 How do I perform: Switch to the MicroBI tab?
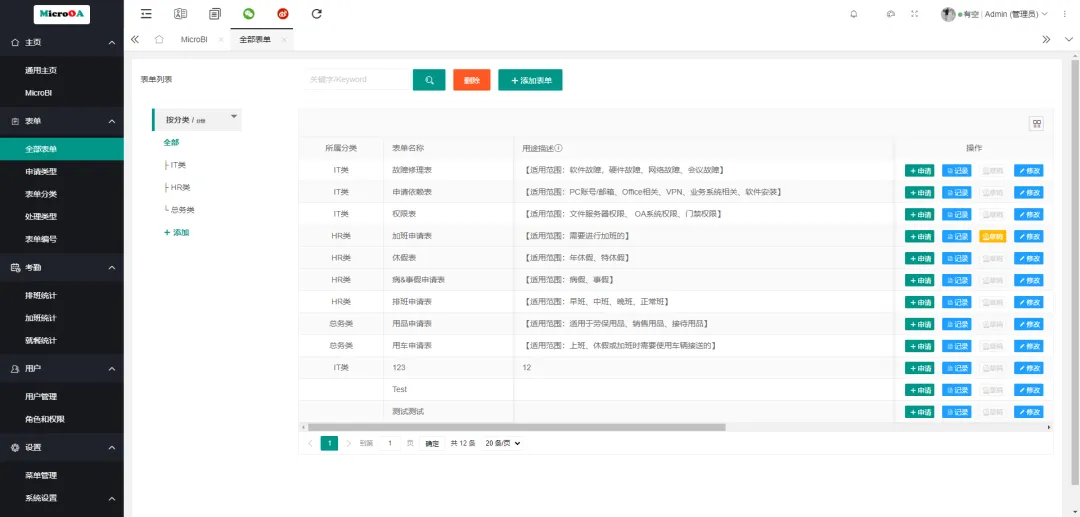(194, 39)
